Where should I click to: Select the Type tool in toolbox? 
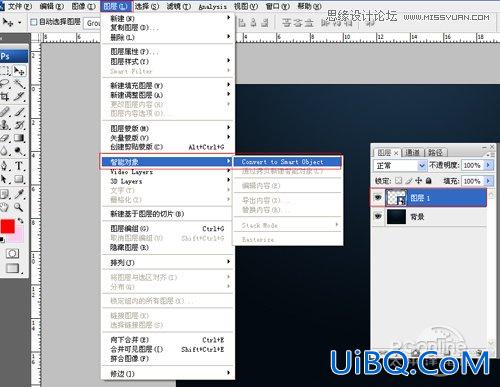click(x=19, y=165)
